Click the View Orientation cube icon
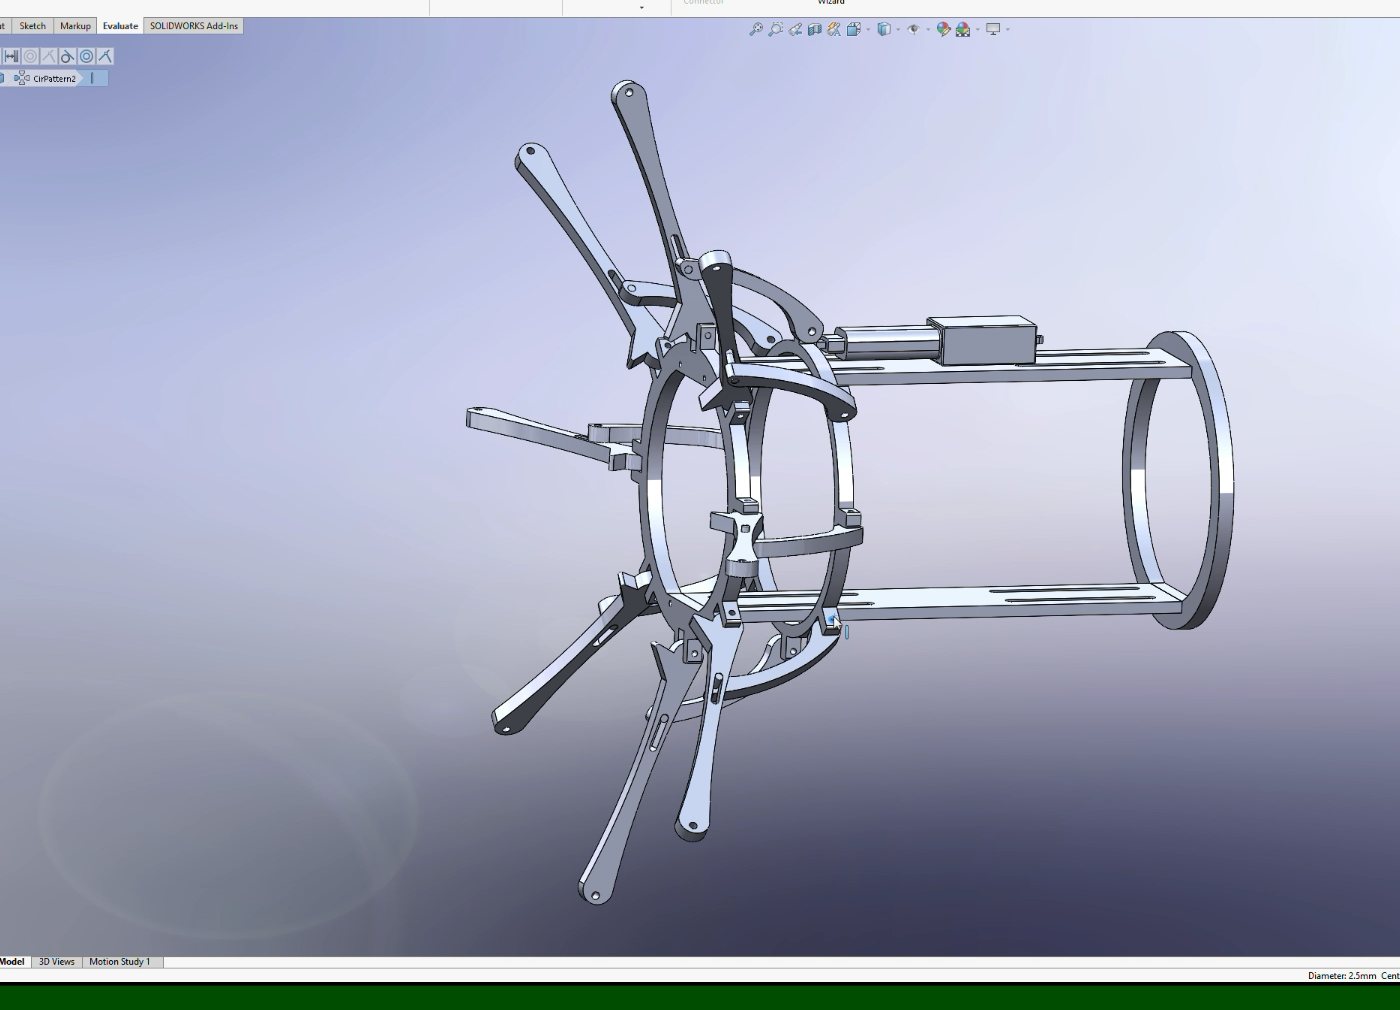Viewport: 1400px width, 1010px height. tap(854, 30)
